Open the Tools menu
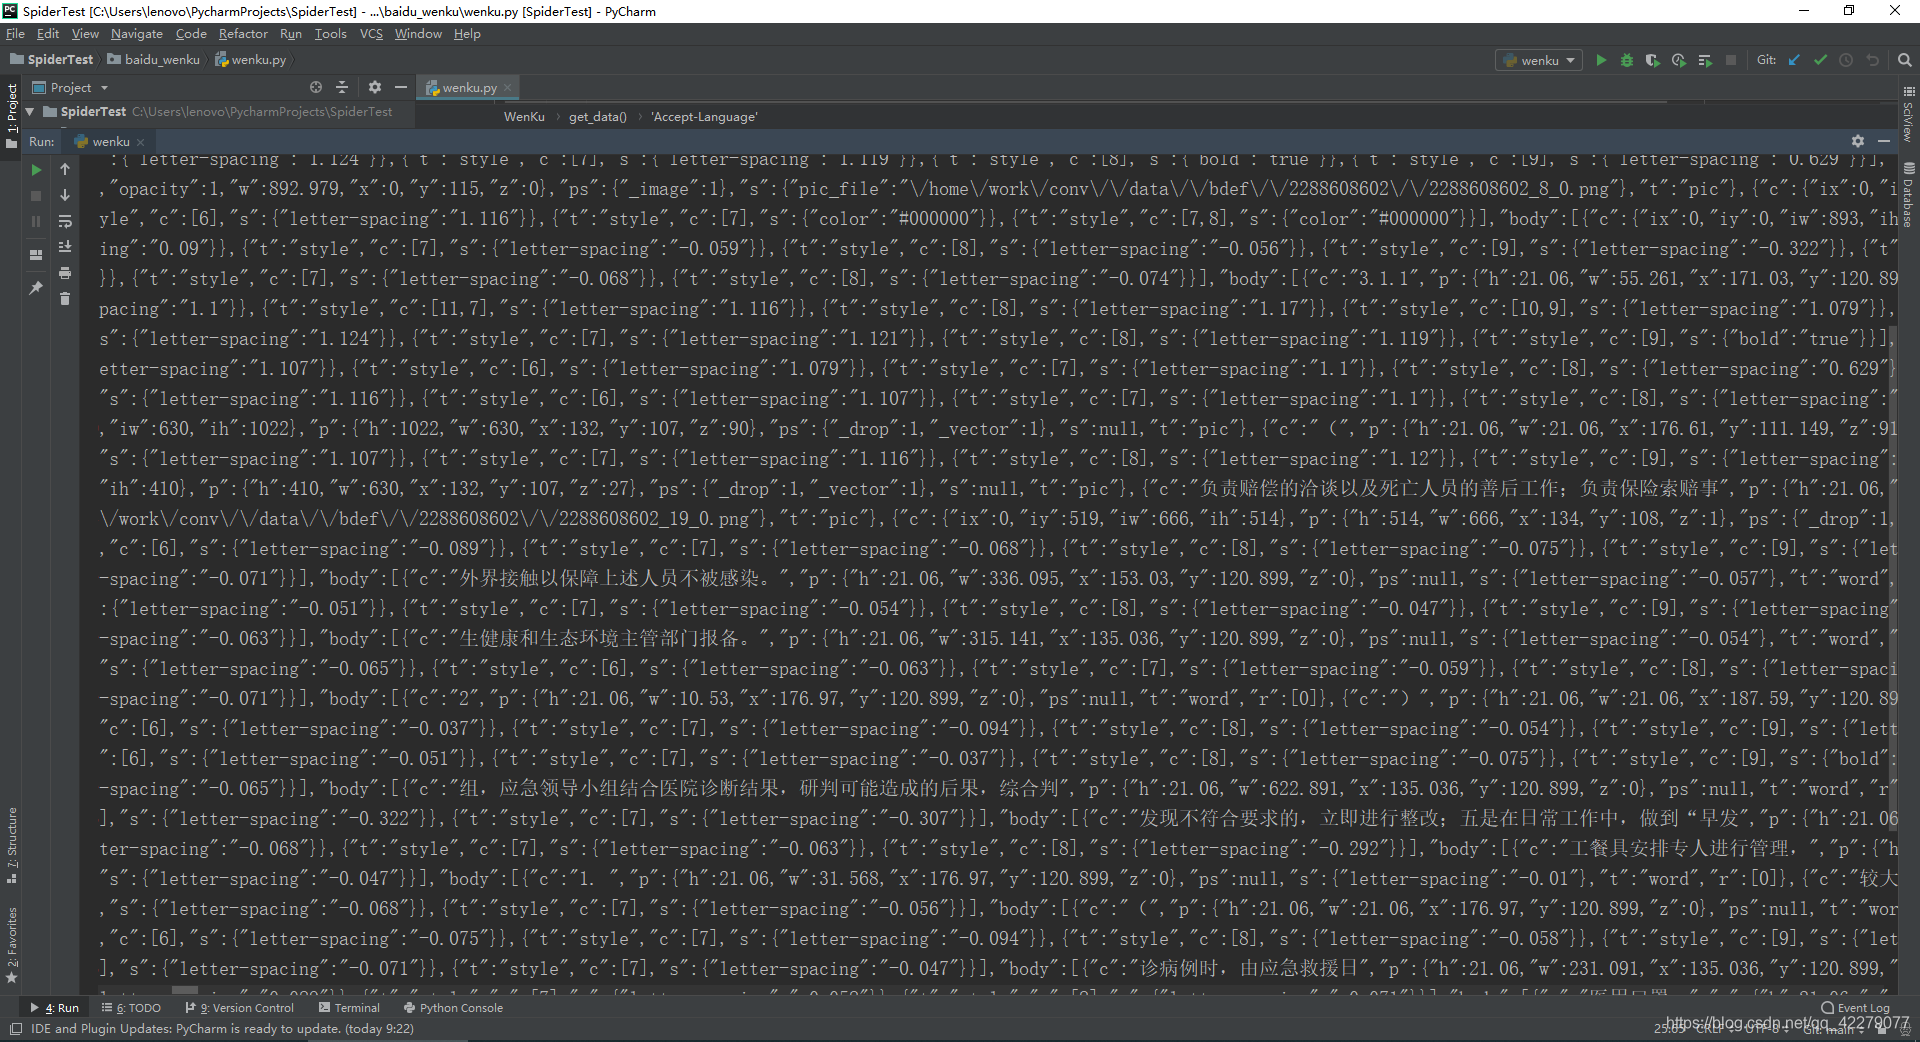This screenshot has height=1042, width=1920. (x=330, y=33)
